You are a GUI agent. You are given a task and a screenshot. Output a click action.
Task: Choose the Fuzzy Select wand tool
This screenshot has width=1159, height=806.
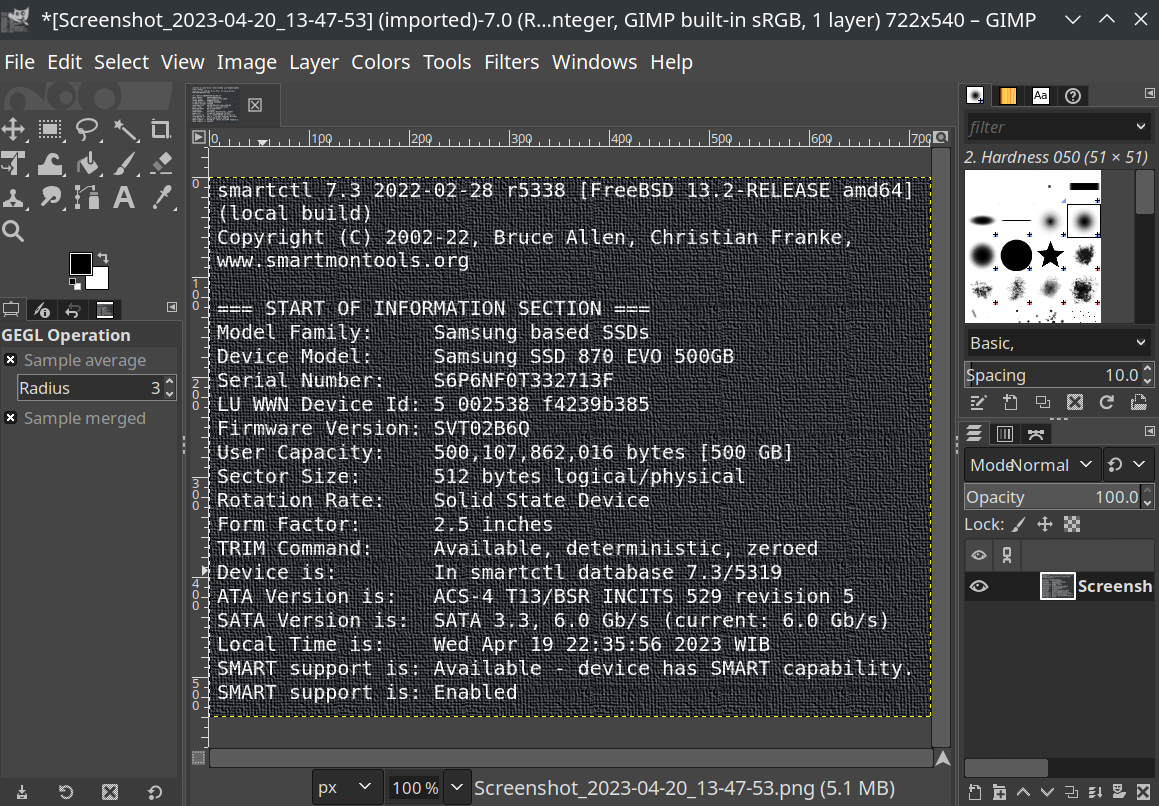pos(124,129)
